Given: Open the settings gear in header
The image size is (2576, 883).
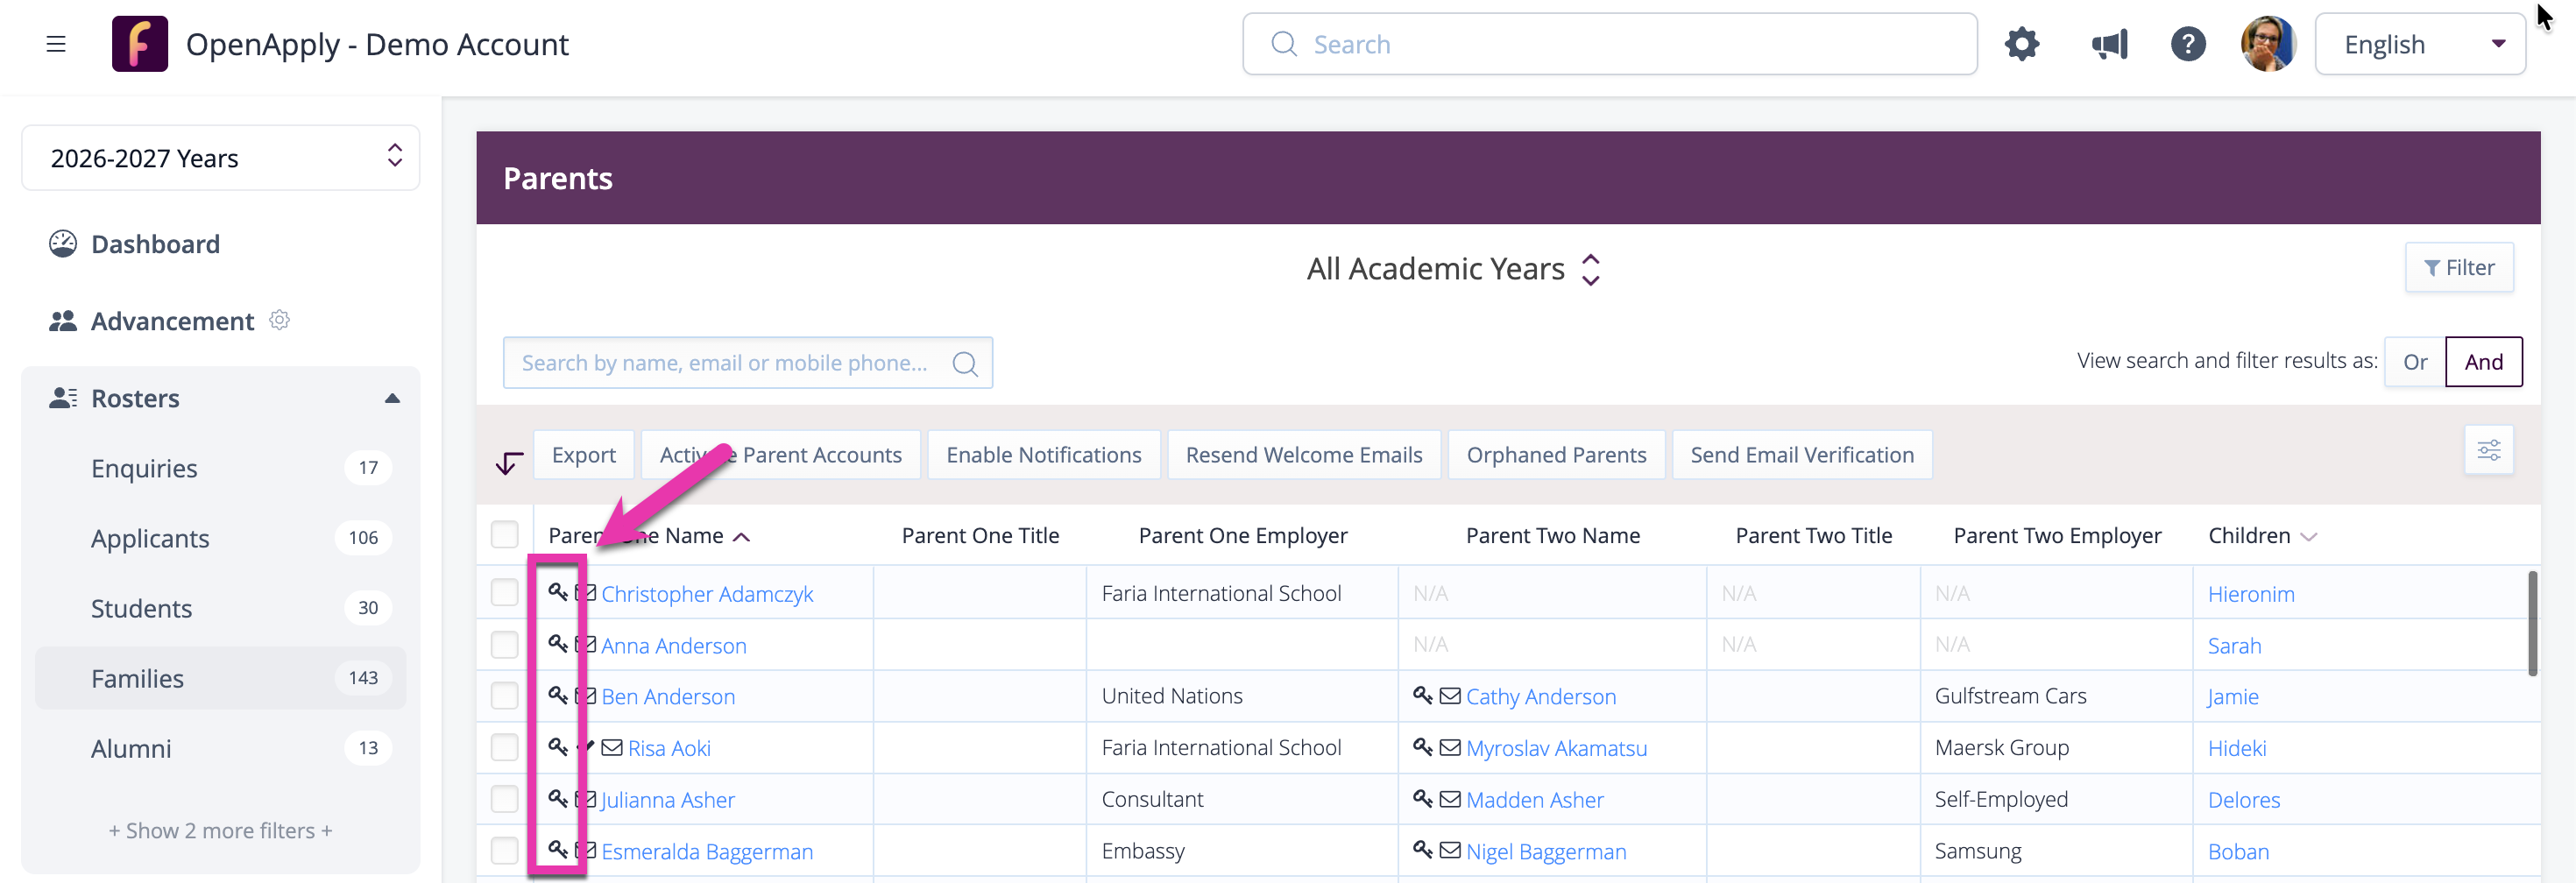Looking at the screenshot, I should (x=2021, y=44).
